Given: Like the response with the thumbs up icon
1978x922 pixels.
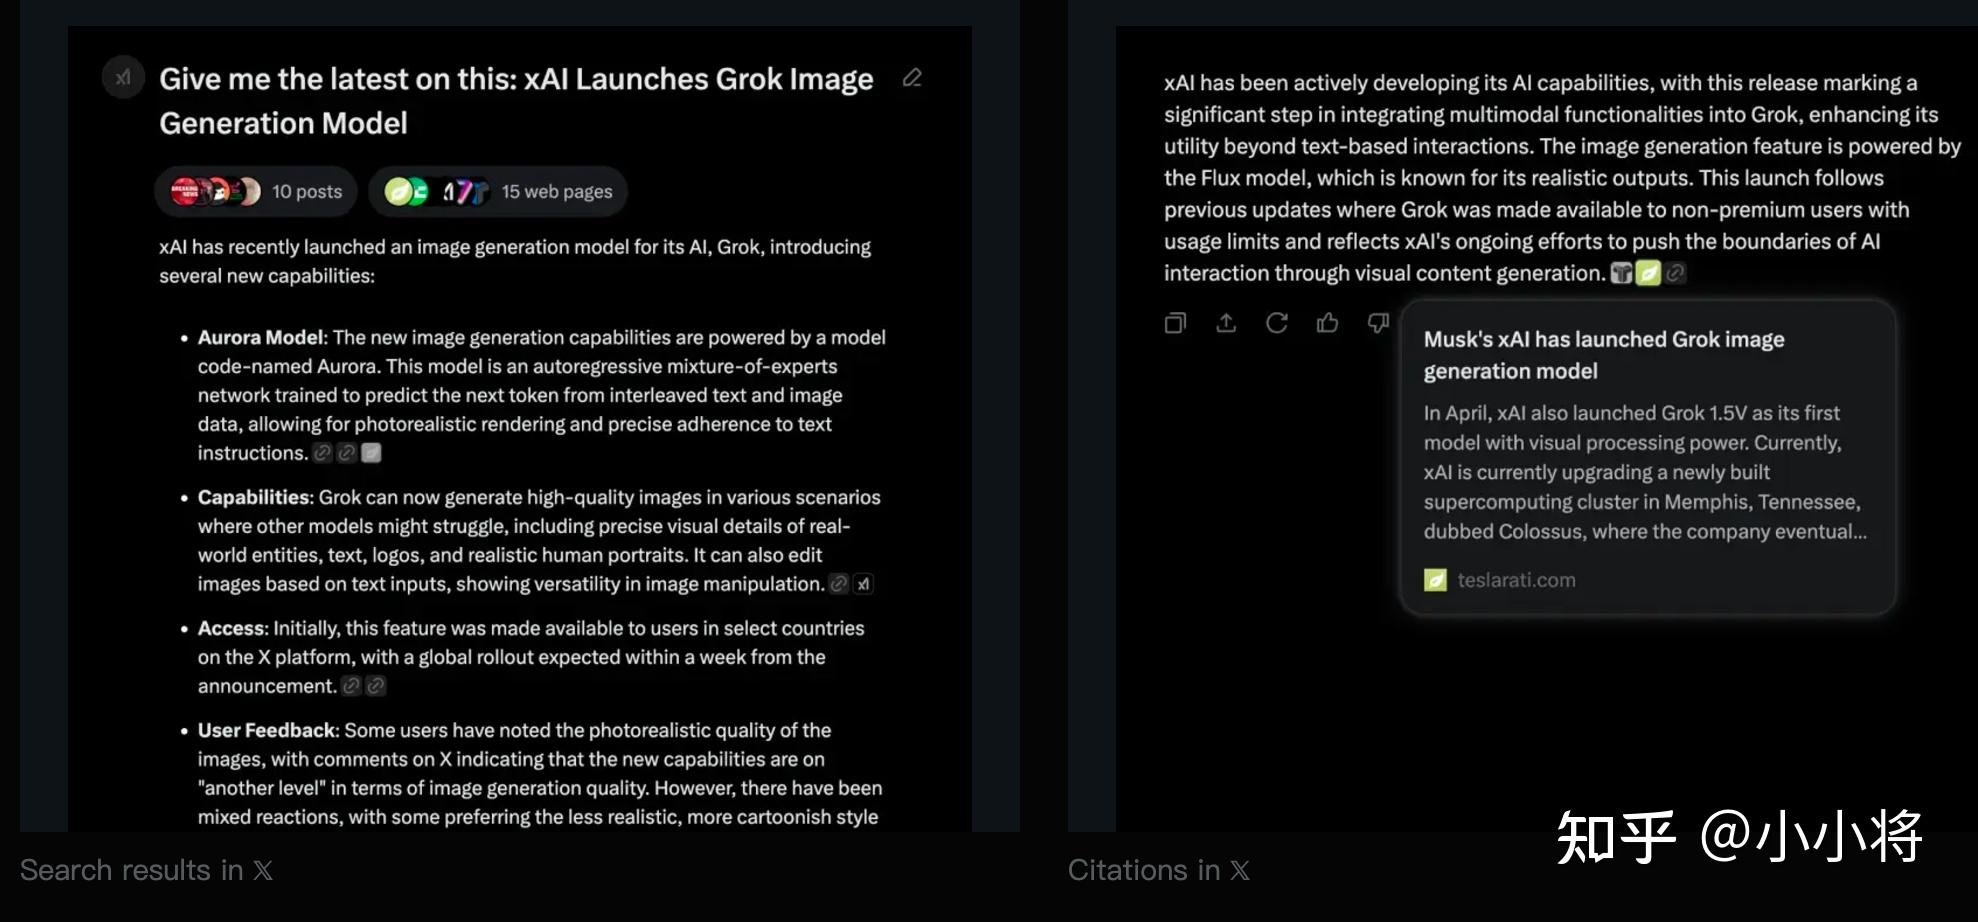Looking at the screenshot, I should (x=1328, y=323).
